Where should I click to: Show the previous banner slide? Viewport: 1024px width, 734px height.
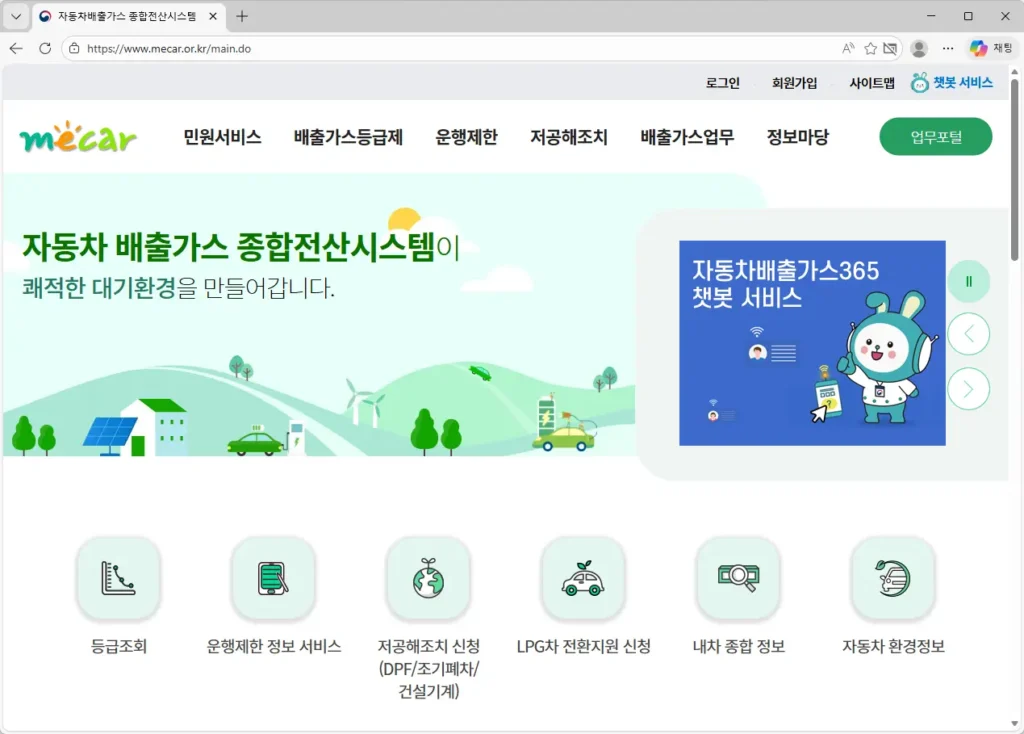coord(968,334)
